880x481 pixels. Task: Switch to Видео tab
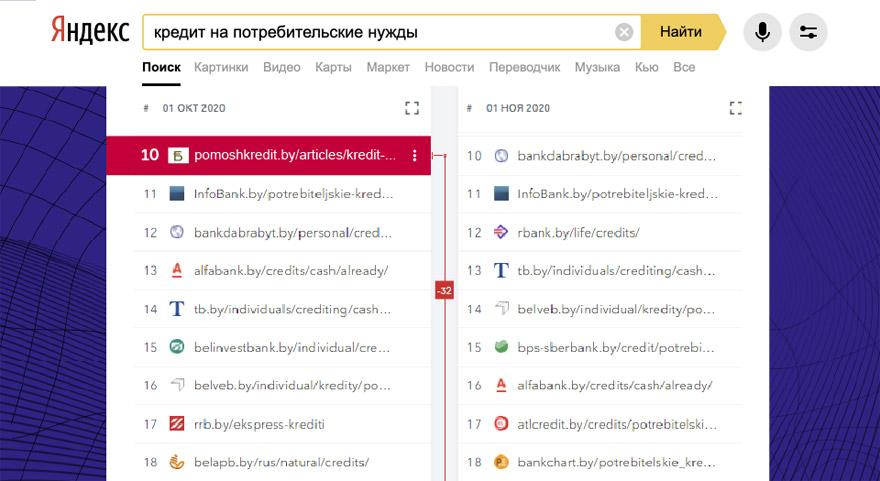281,67
